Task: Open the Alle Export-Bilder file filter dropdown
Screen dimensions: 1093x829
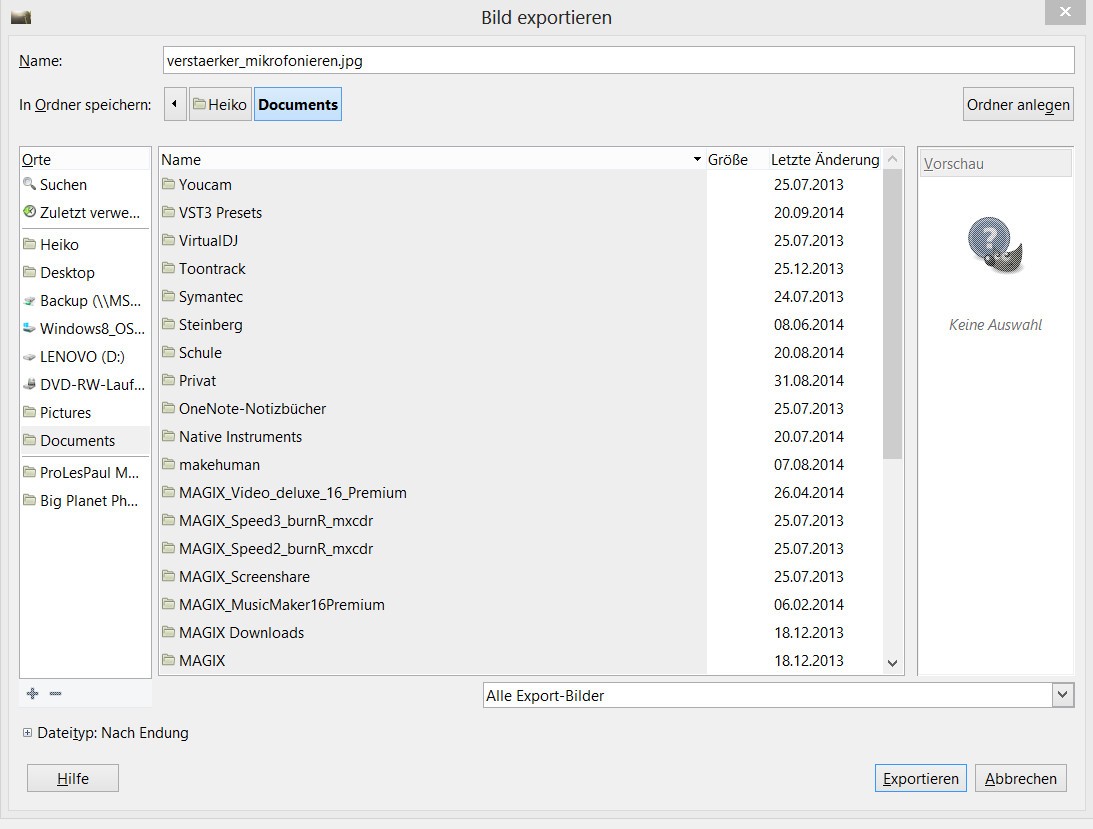Action: [777, 695]
